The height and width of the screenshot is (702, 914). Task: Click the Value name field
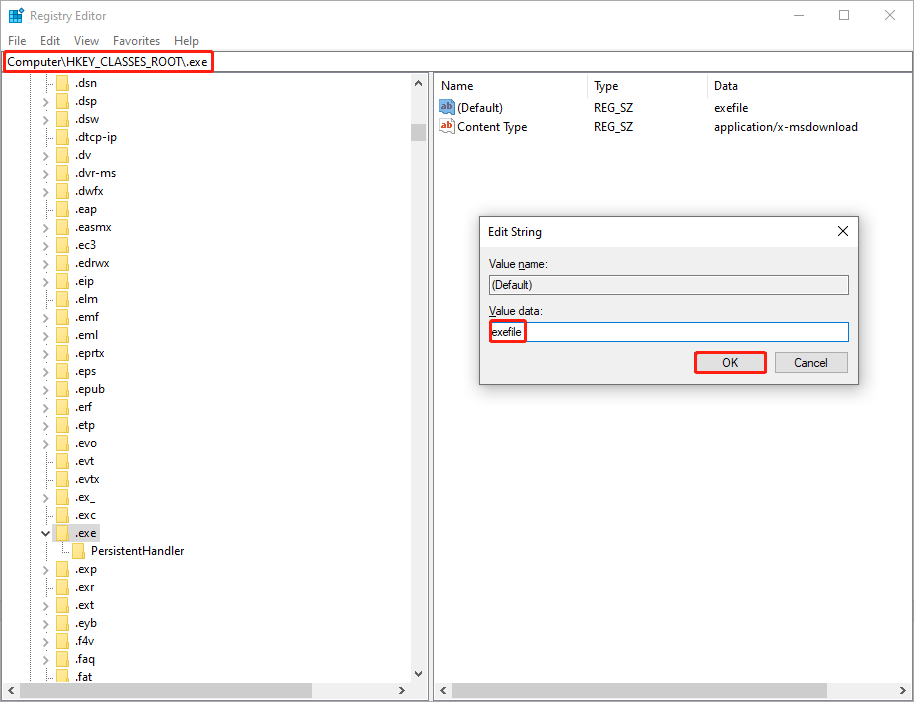(669, 285)
